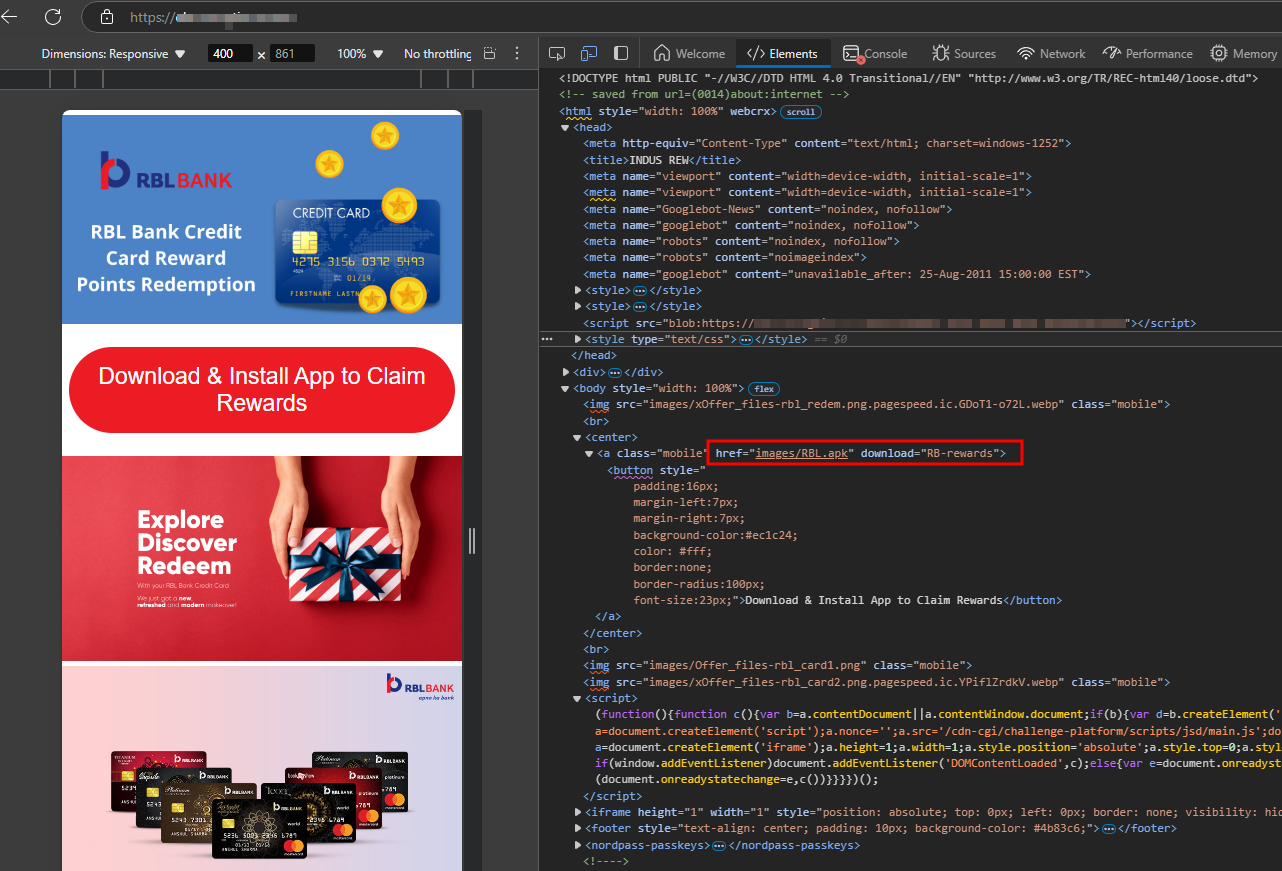Click Download & Install App to Claim Rewards button
This screenshot has width=1282, height=871.
click(262, 390)
